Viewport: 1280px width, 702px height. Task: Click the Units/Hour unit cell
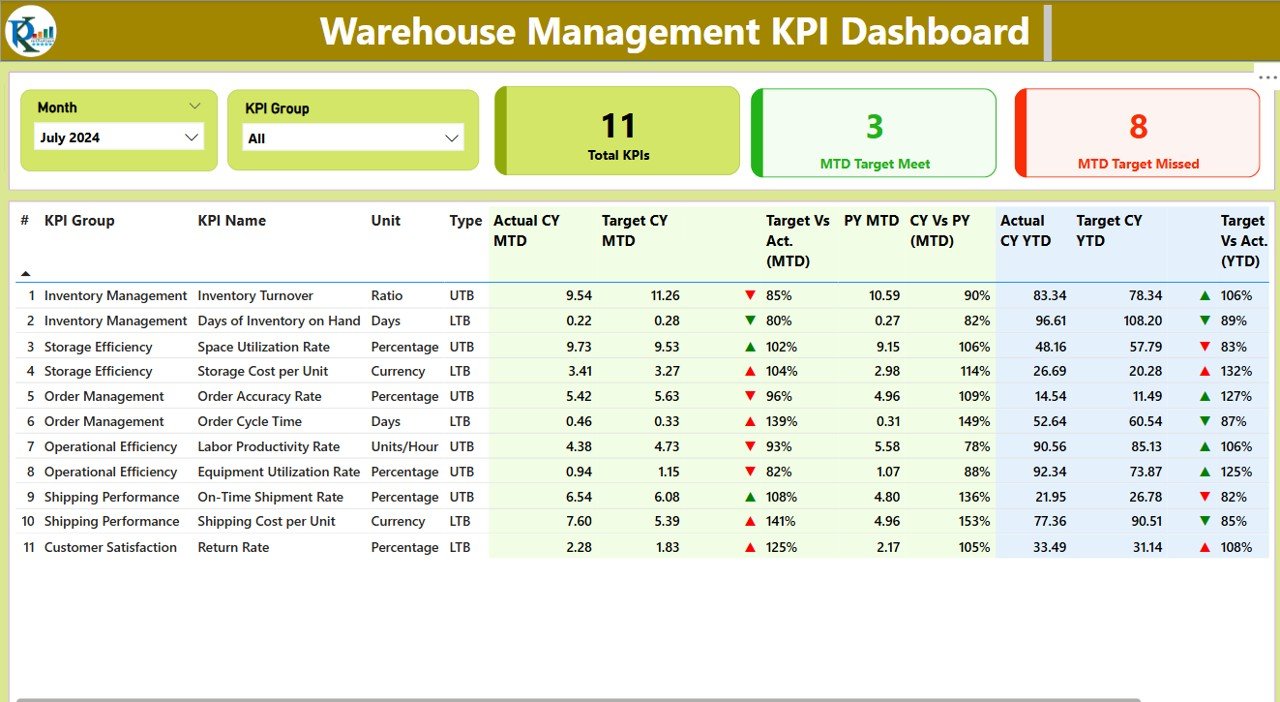pos(405,447)
